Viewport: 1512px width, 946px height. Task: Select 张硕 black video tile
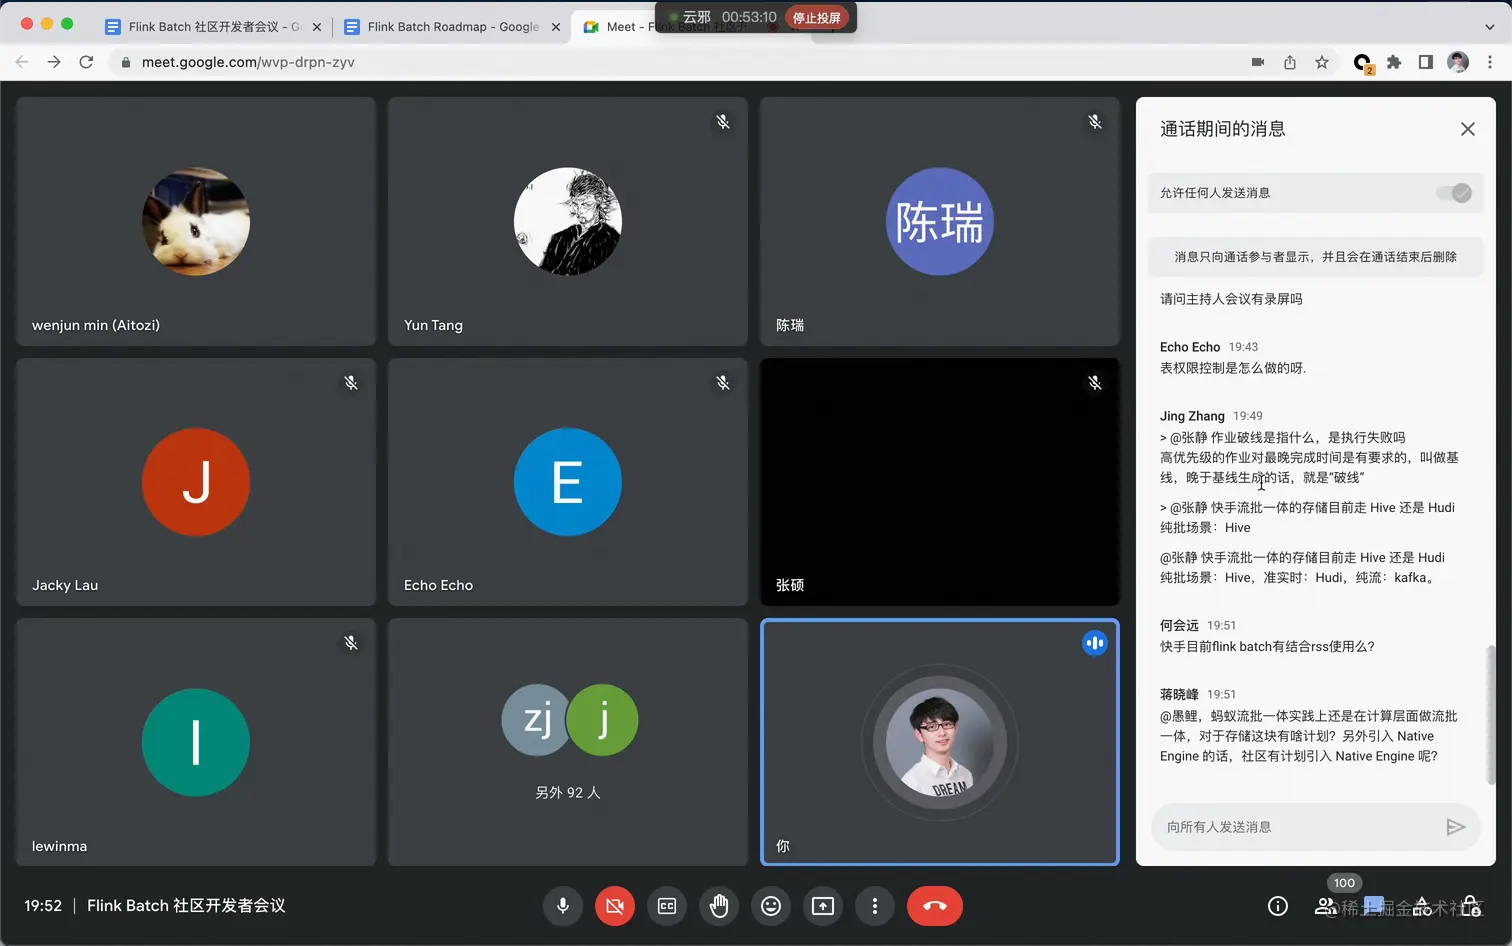tap(940, 482)
